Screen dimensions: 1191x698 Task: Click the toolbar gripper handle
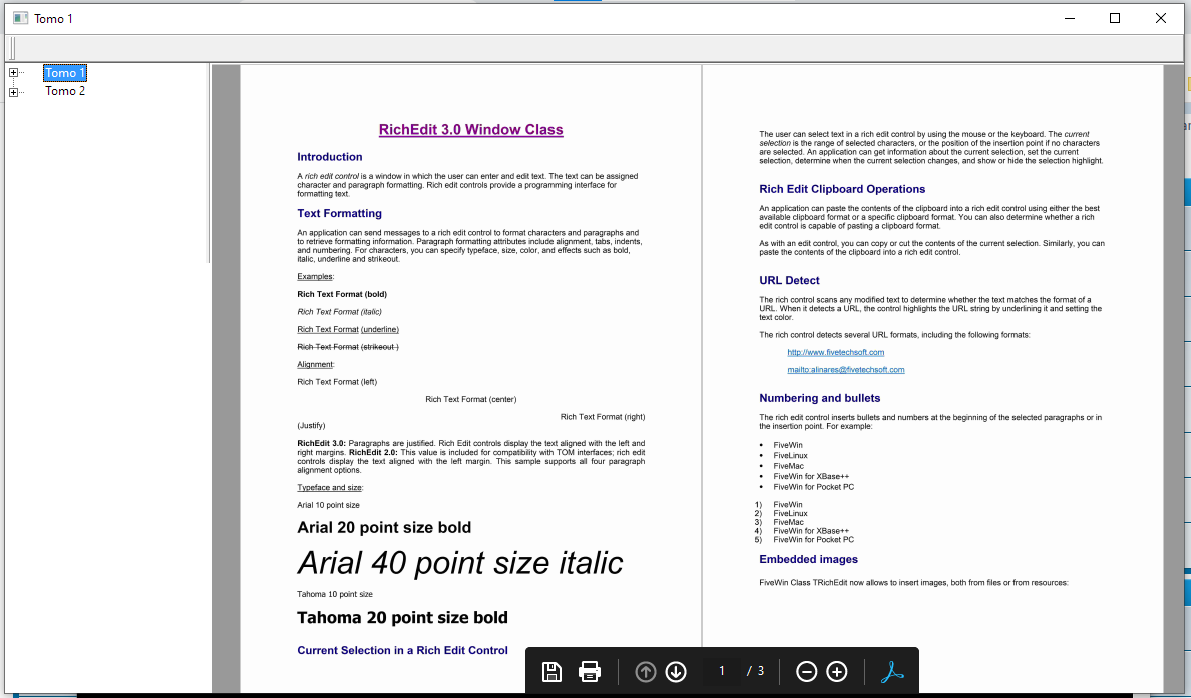[12, 48]
